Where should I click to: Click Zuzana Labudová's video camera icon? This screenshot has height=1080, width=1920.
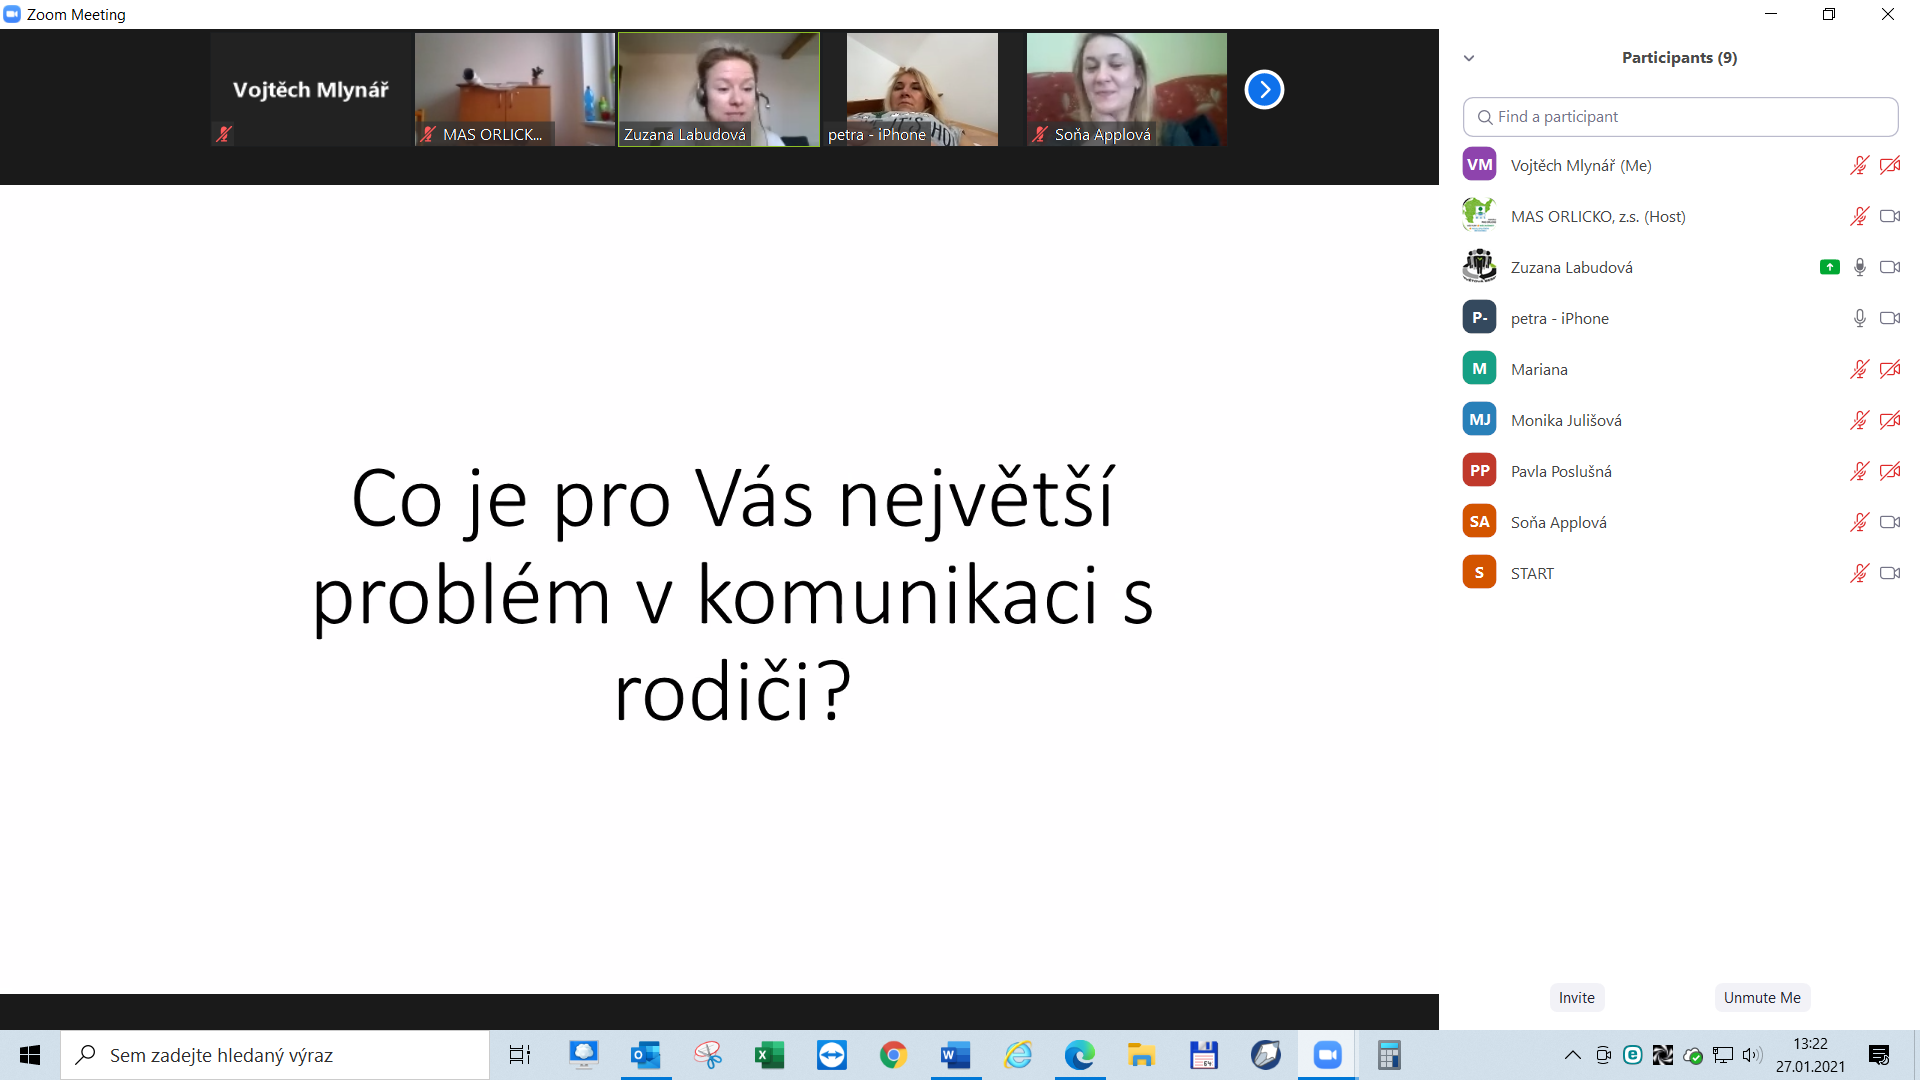[1890, 267]
